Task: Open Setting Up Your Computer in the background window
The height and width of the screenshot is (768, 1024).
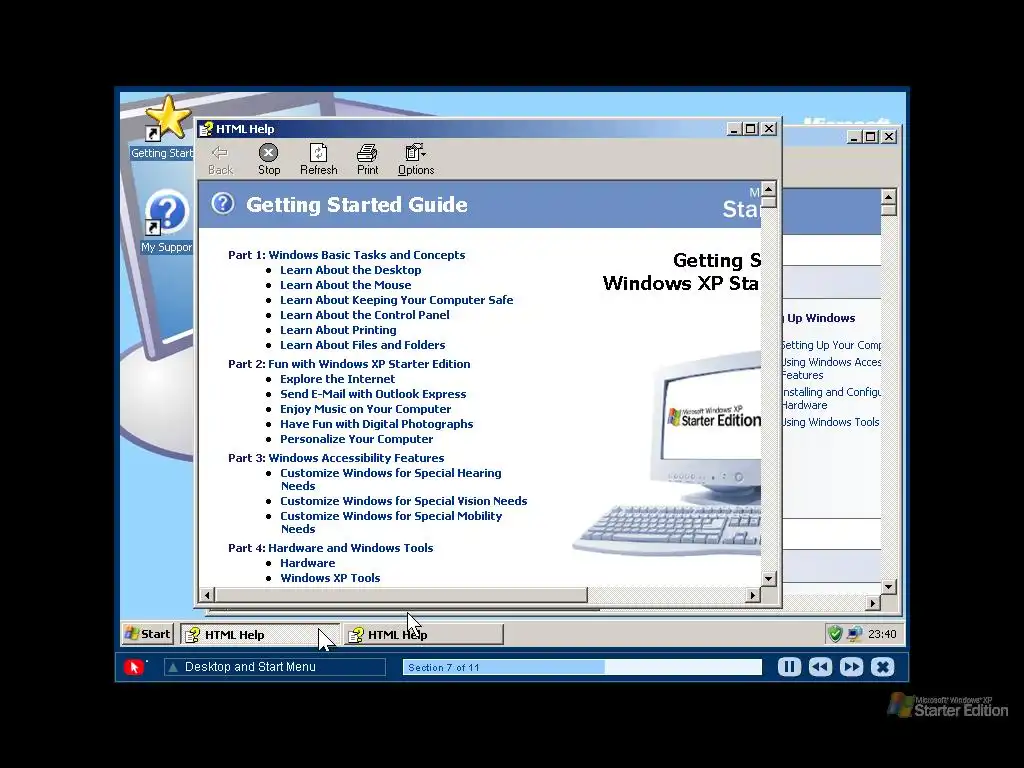Action: tap(831, 345)
